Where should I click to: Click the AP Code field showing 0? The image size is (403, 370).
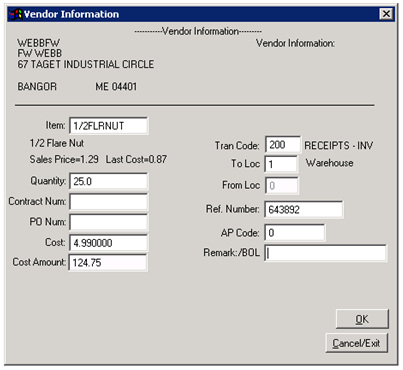click(295, 233)
